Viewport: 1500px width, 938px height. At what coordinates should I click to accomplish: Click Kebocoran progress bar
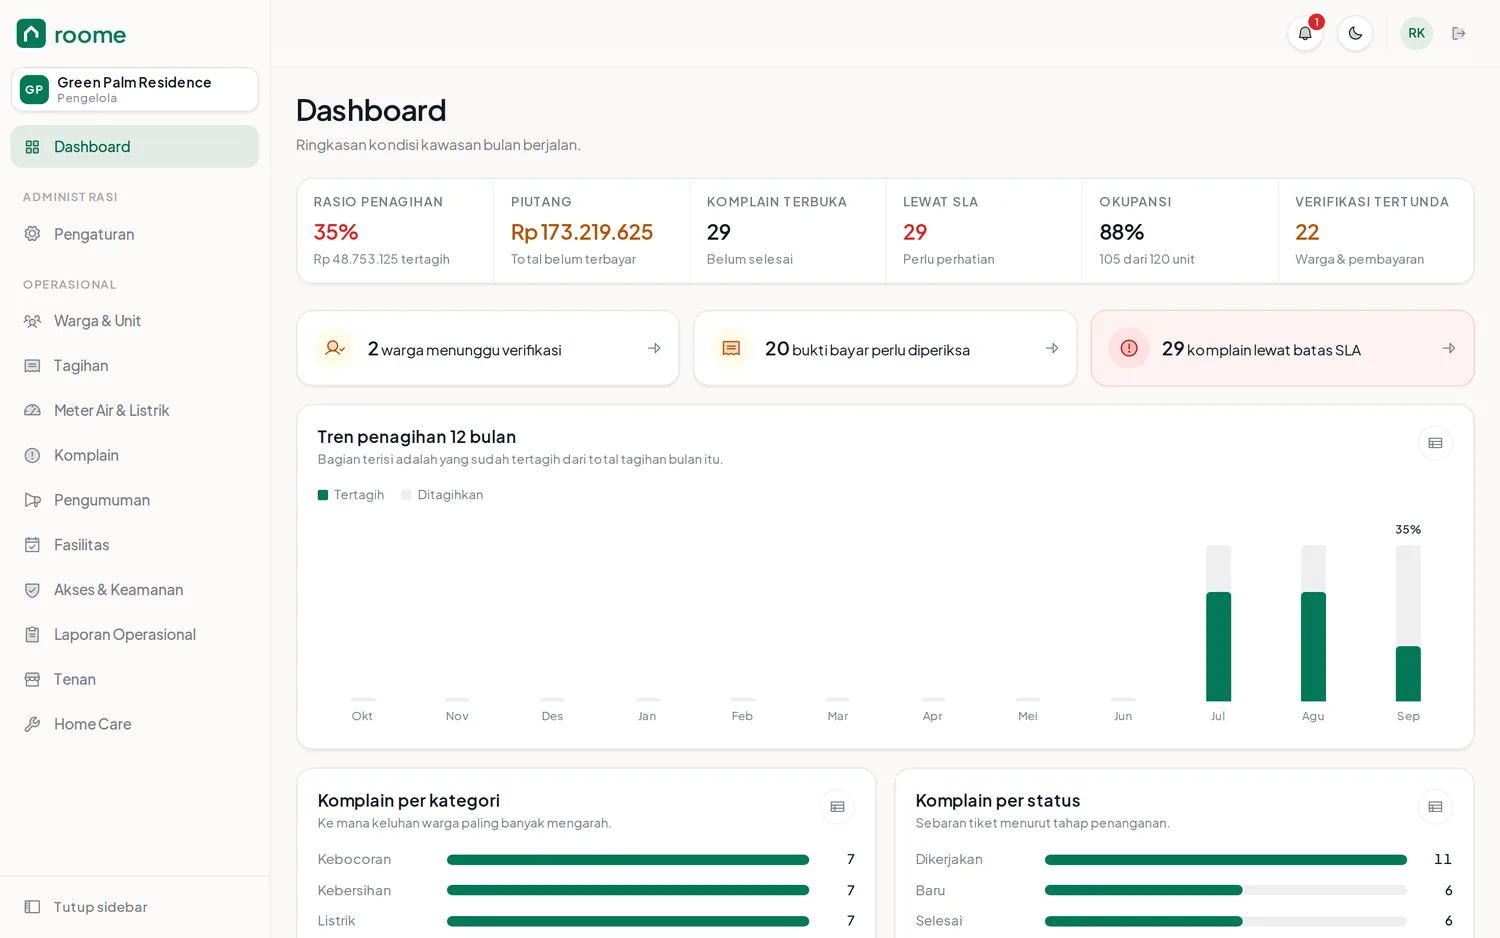[628, 860]
